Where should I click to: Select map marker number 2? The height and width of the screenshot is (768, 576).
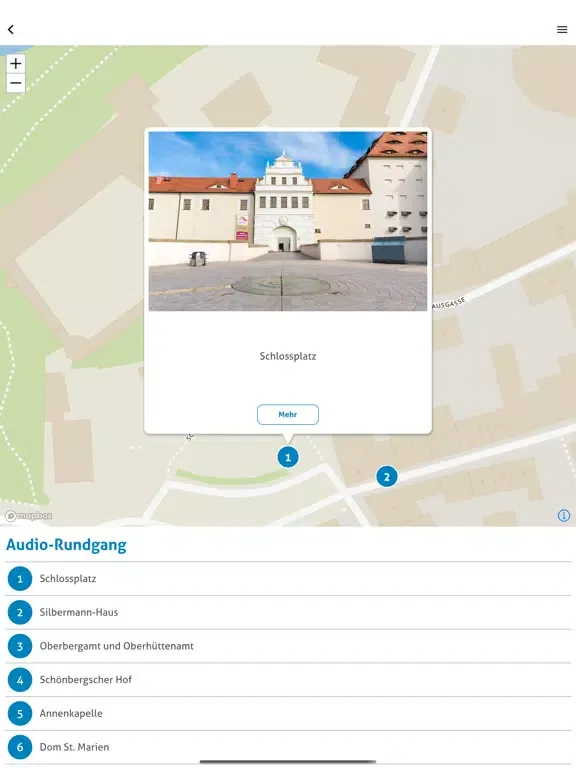[x=386, y=477]
